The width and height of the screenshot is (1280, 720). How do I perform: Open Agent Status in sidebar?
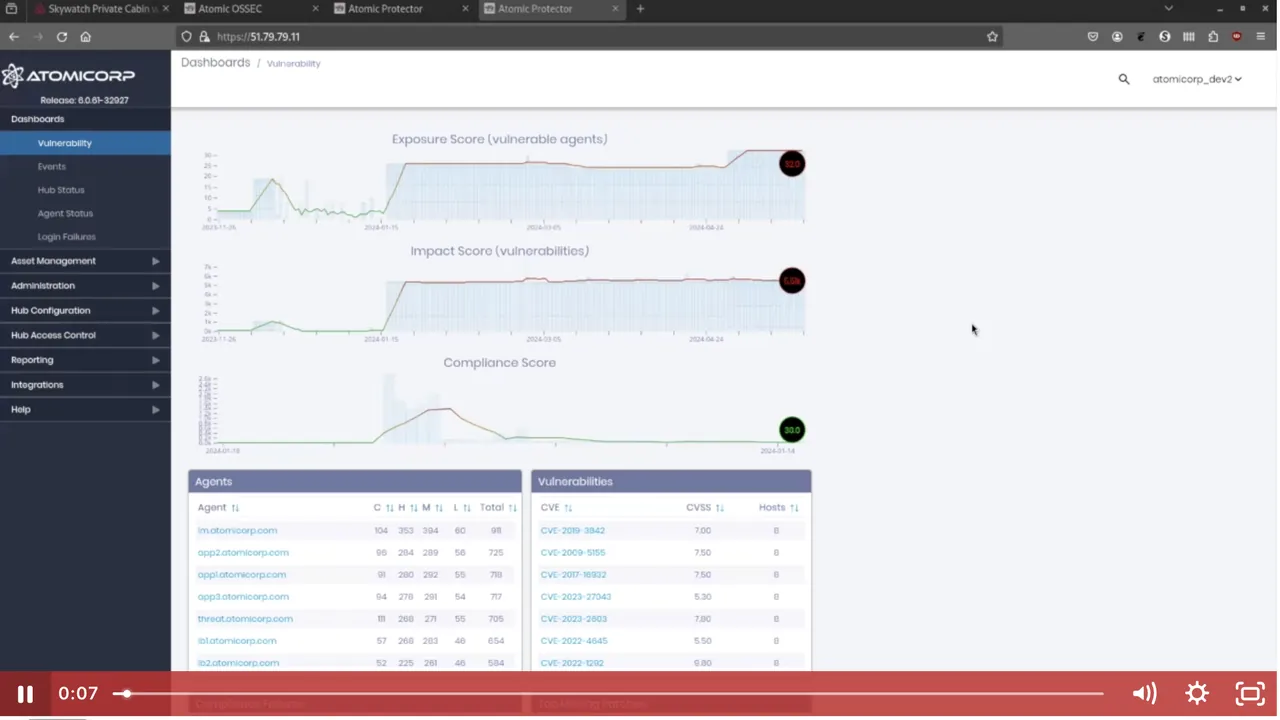pos(65,213)
